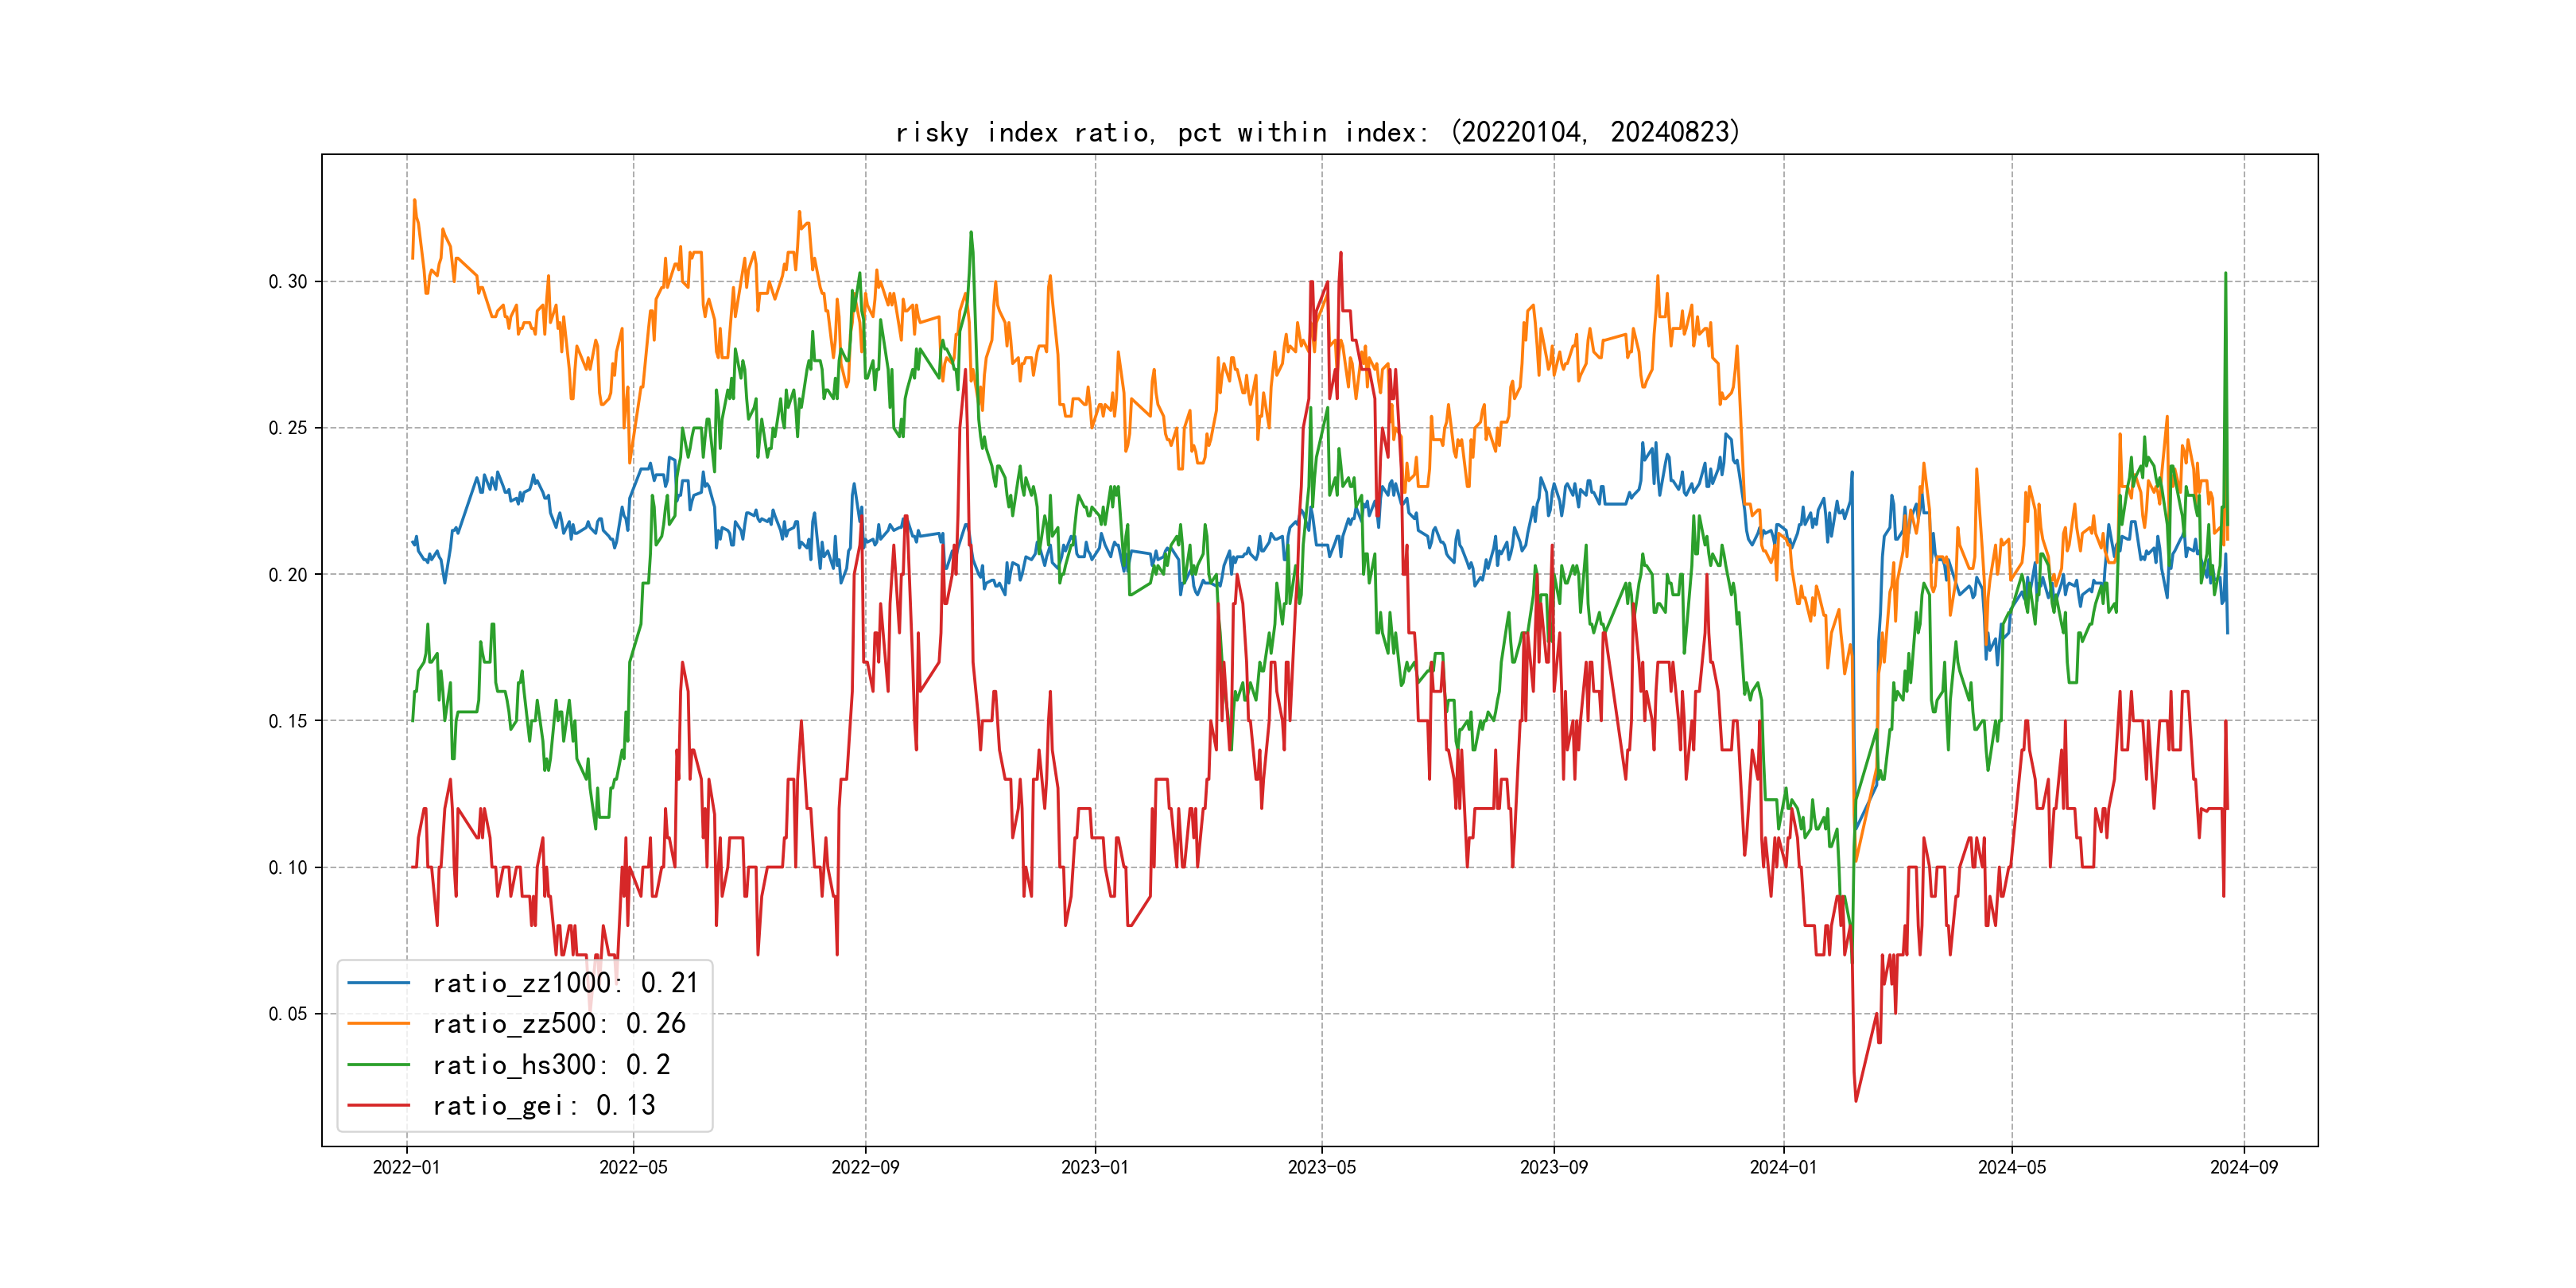This screenshot has height=1288, width=2576.
Task: Click the red ratio_gei legend line swatch
Action: 378,1106
